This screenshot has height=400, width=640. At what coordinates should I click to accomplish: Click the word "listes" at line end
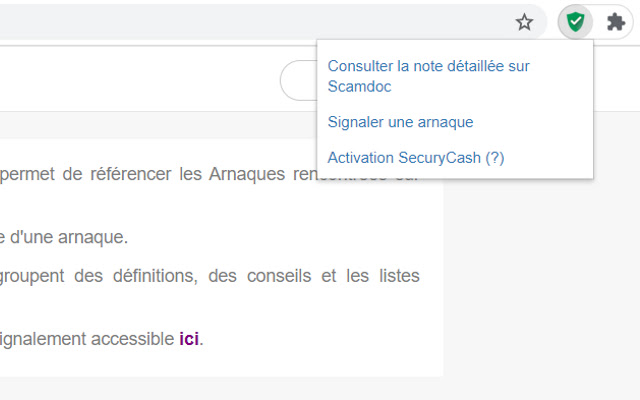397,276
